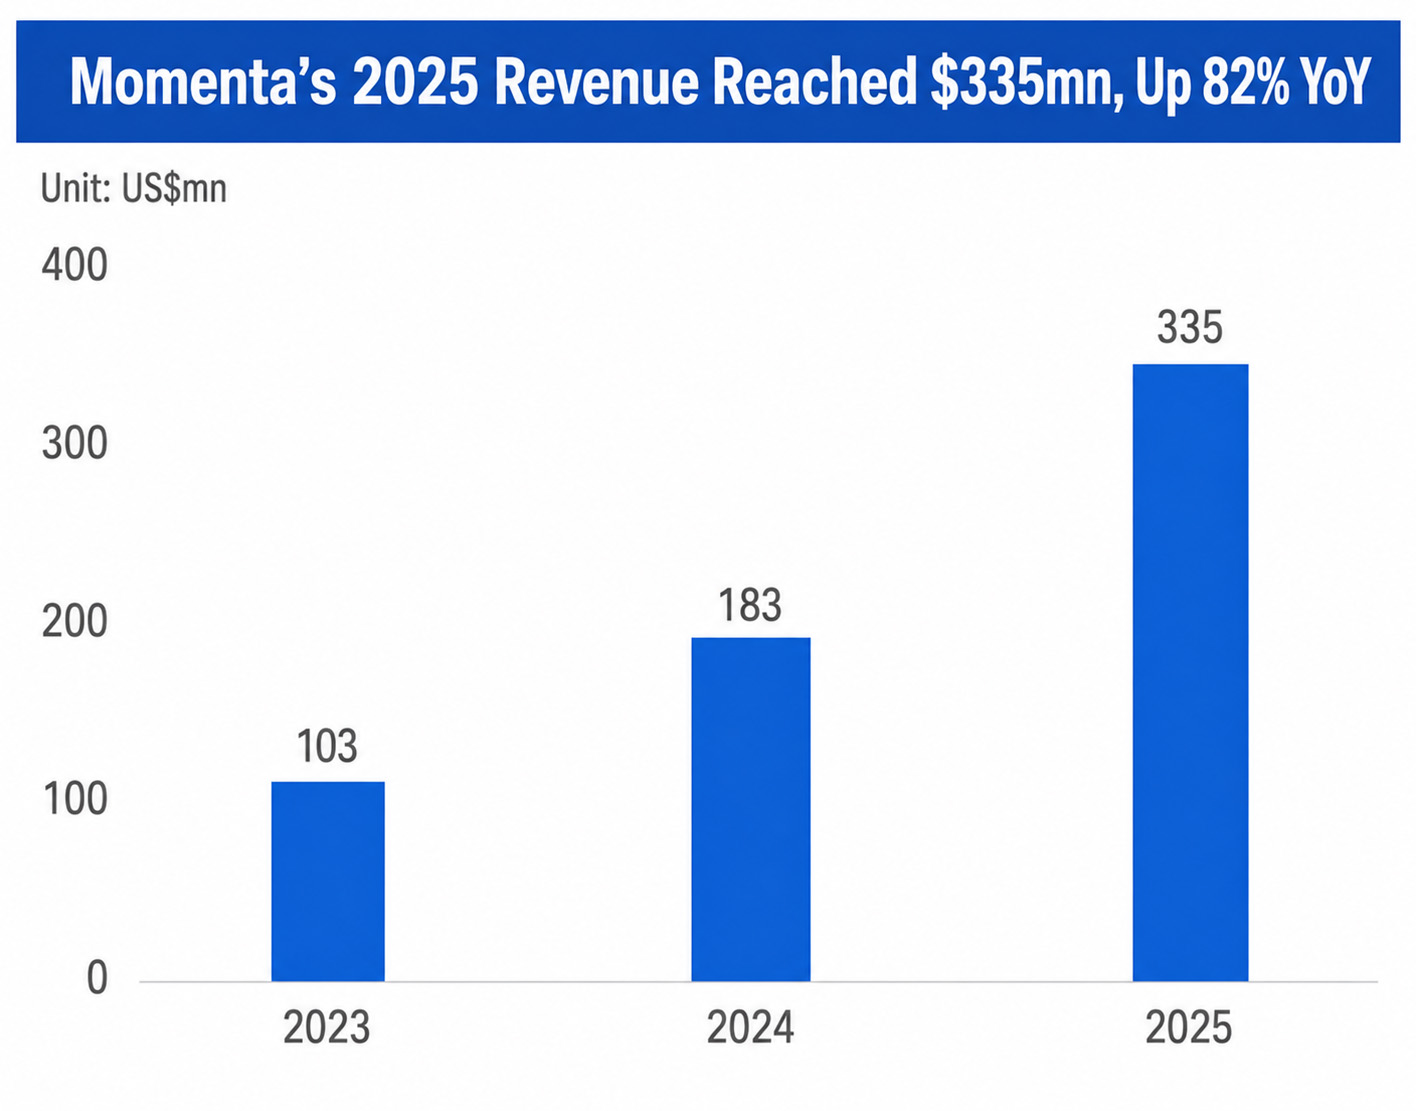Select the blue bar for 2024
1416x1111 pixels.
point(751,809)
